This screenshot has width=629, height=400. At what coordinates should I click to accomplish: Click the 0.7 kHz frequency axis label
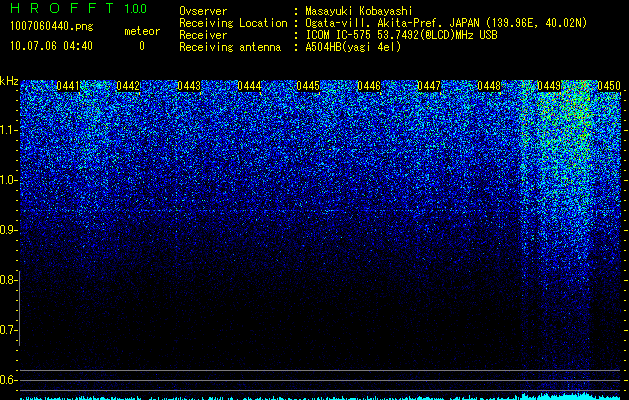[x=8, y=330]
